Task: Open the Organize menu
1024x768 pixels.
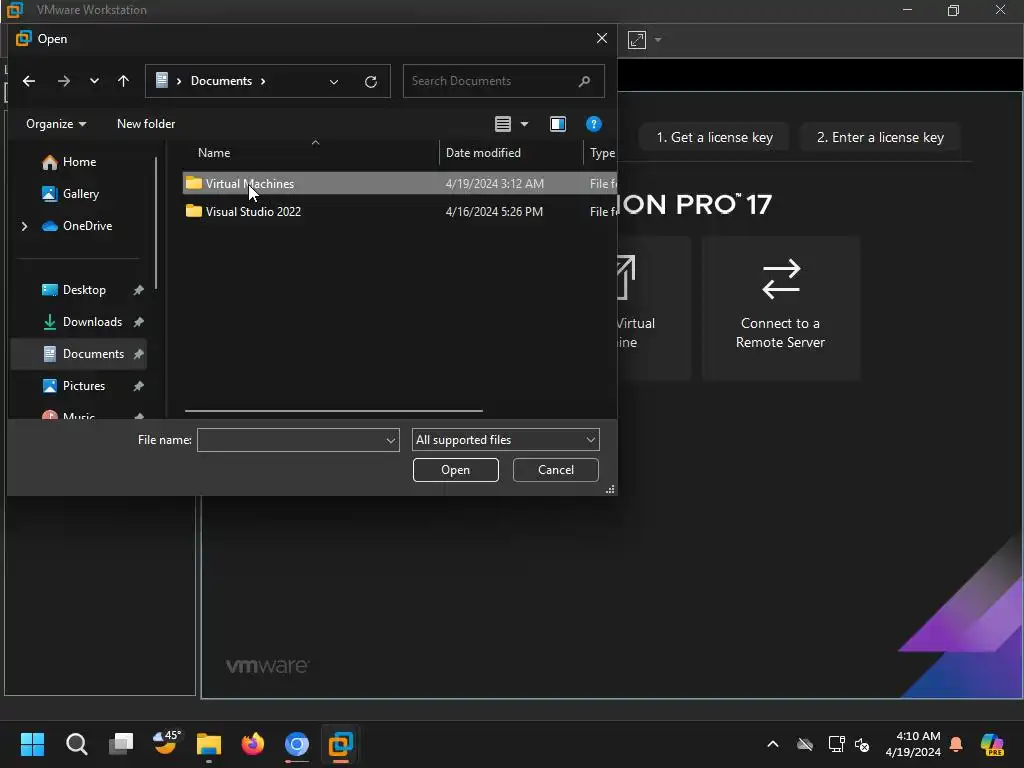Action: [56, 123]
